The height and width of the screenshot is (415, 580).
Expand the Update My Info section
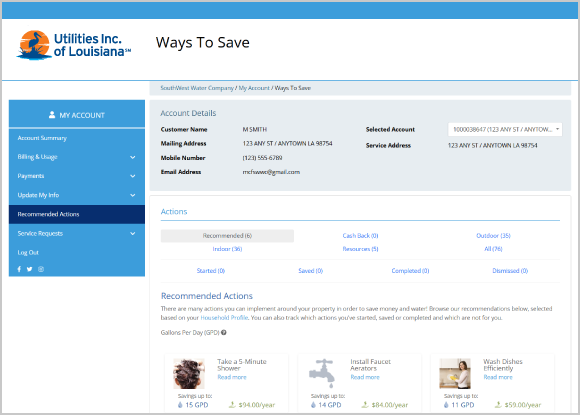tap(77, 195)
